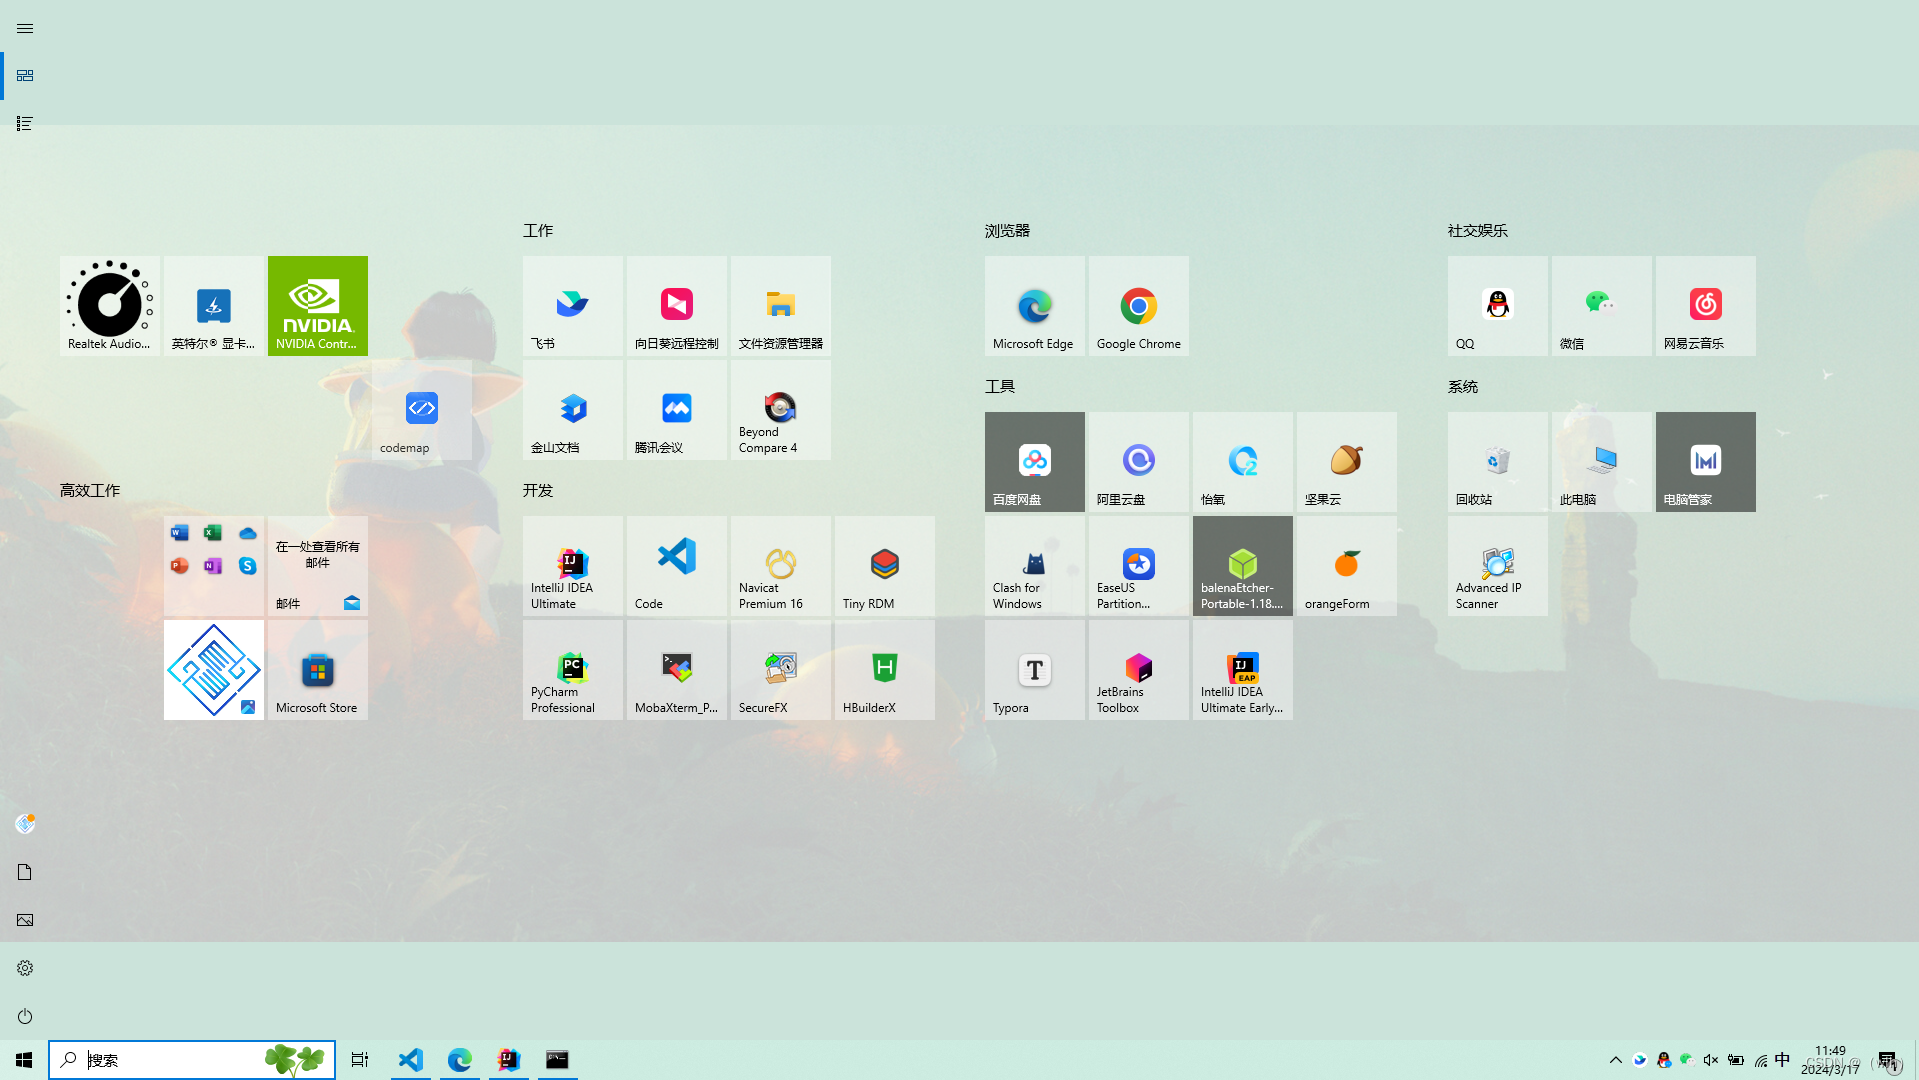
Task: Toggle the 中 input method indicator
Action: click(x=1783, y=1060)
